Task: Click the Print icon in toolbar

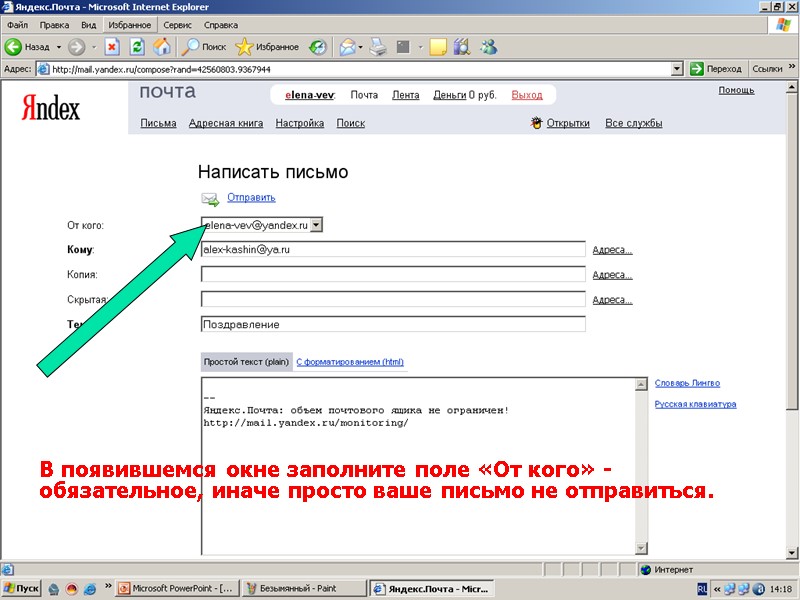Action: coord(378,47)
